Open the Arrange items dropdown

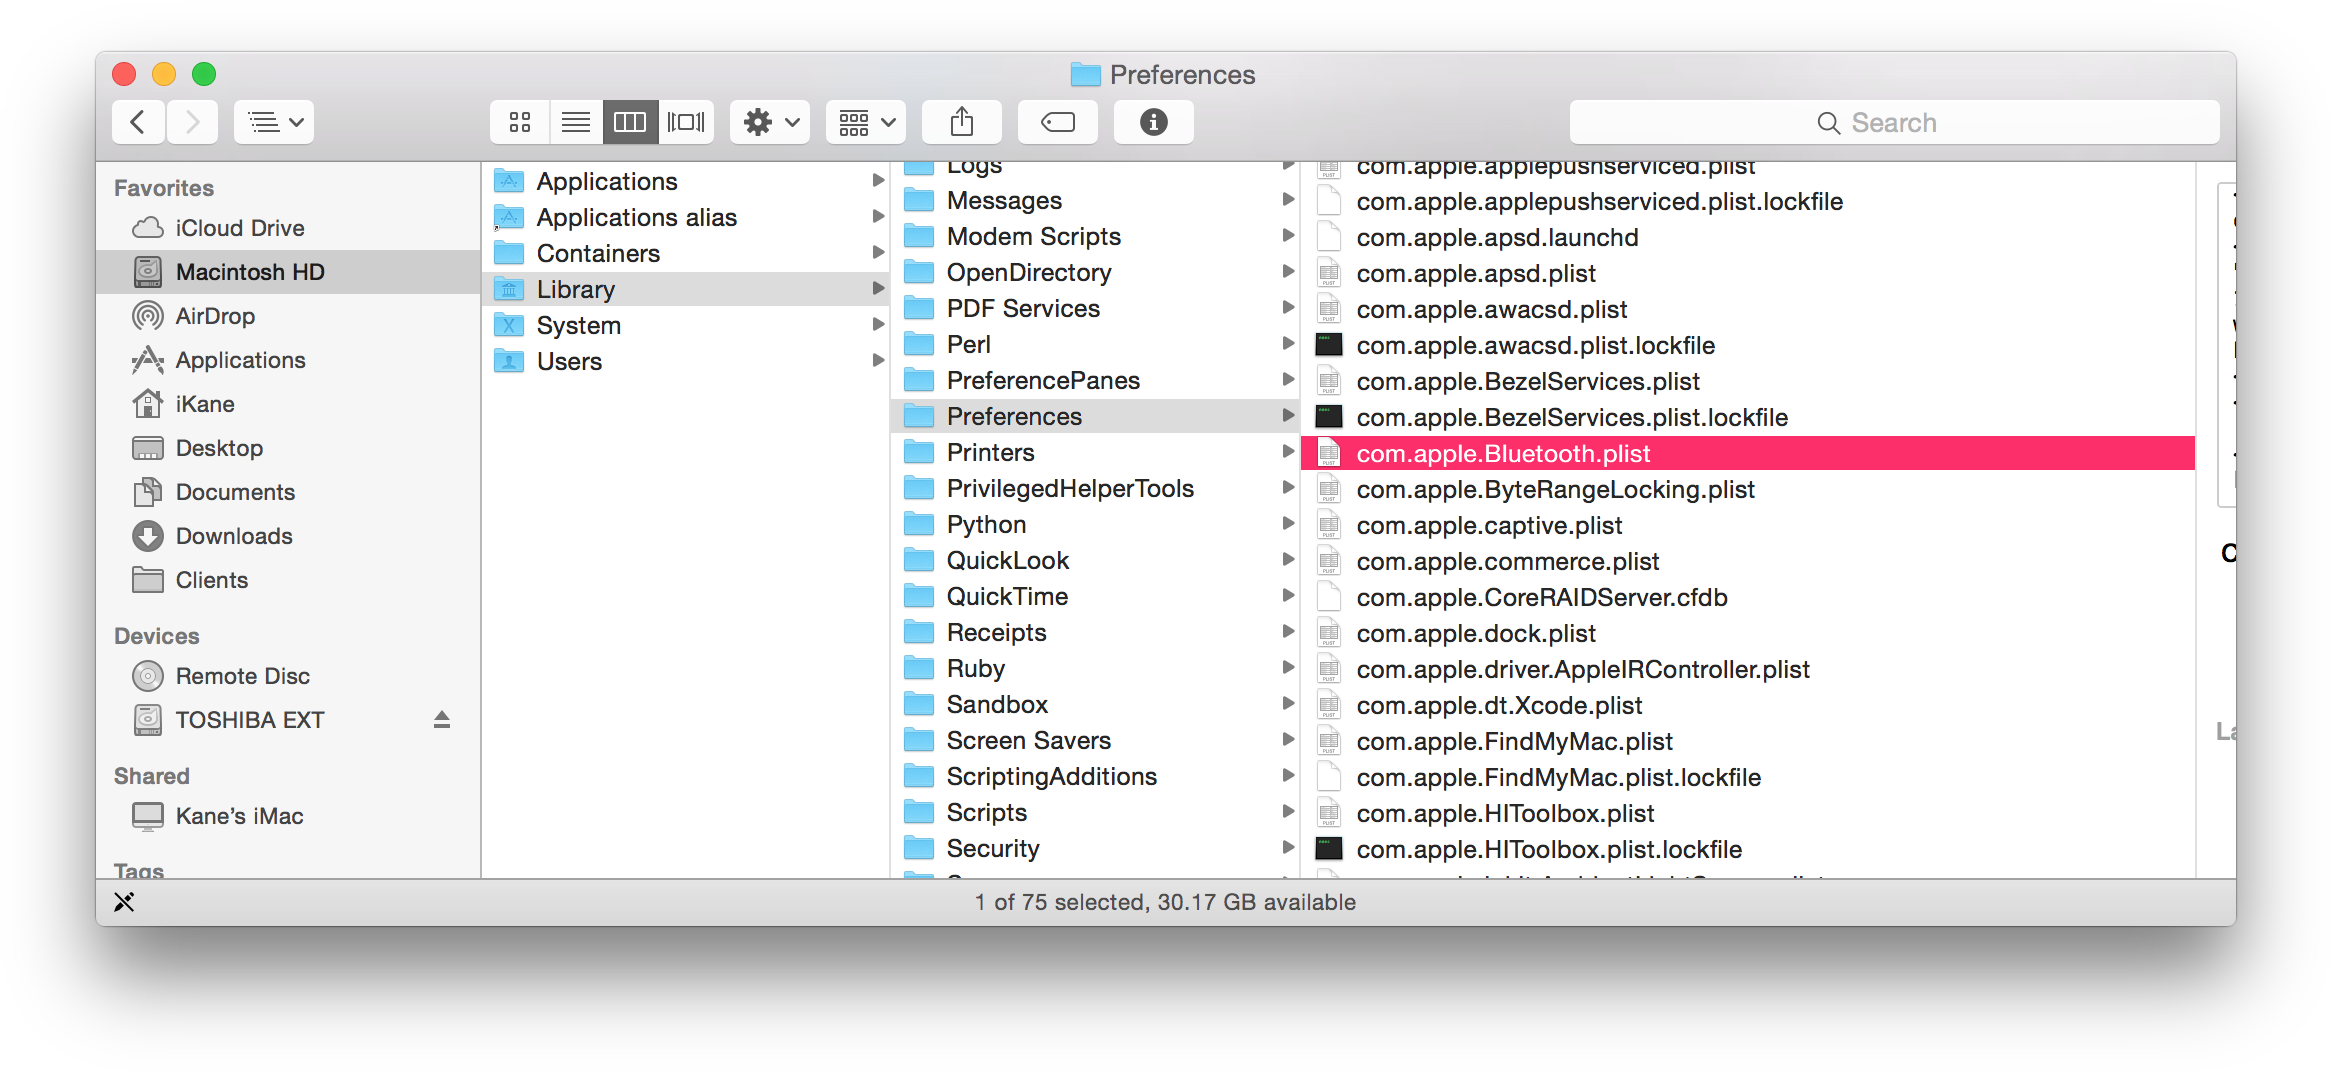pyautogui.click(x=865, y=122)
